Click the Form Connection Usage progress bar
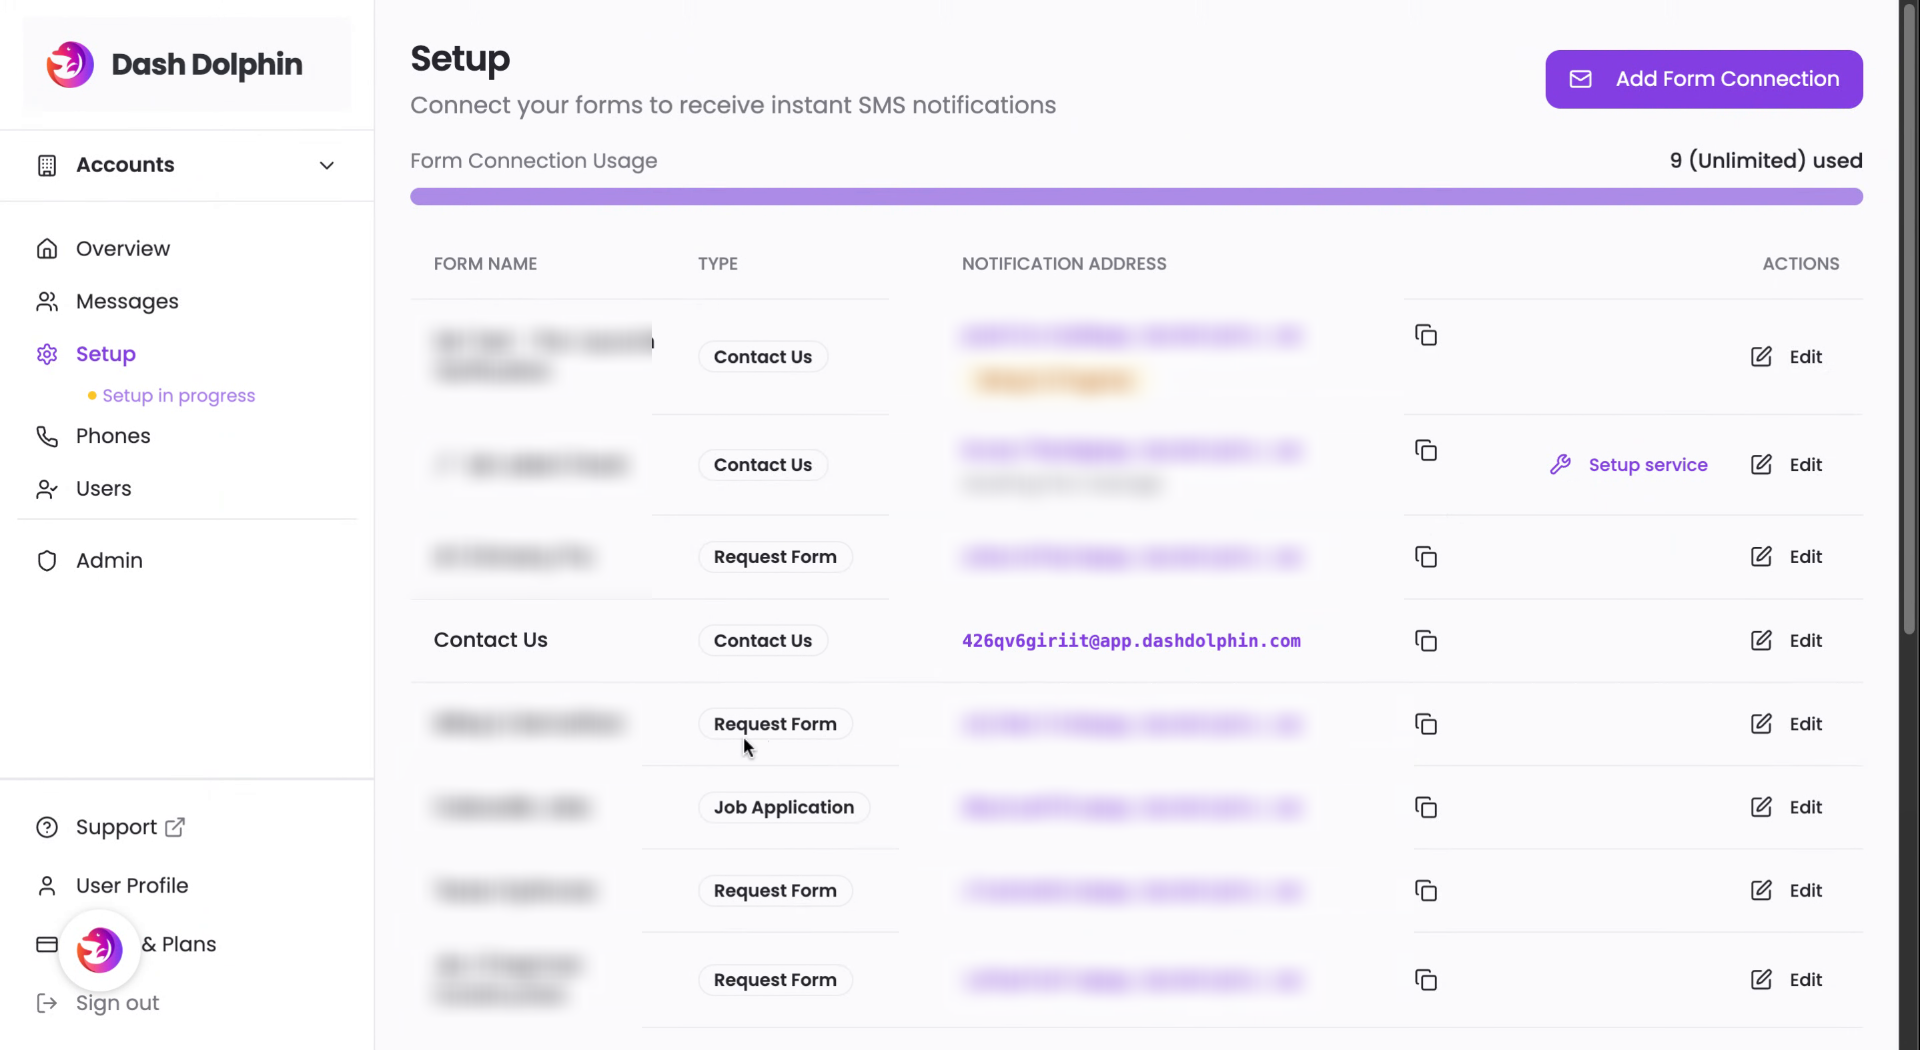 tap(1136, 197)
